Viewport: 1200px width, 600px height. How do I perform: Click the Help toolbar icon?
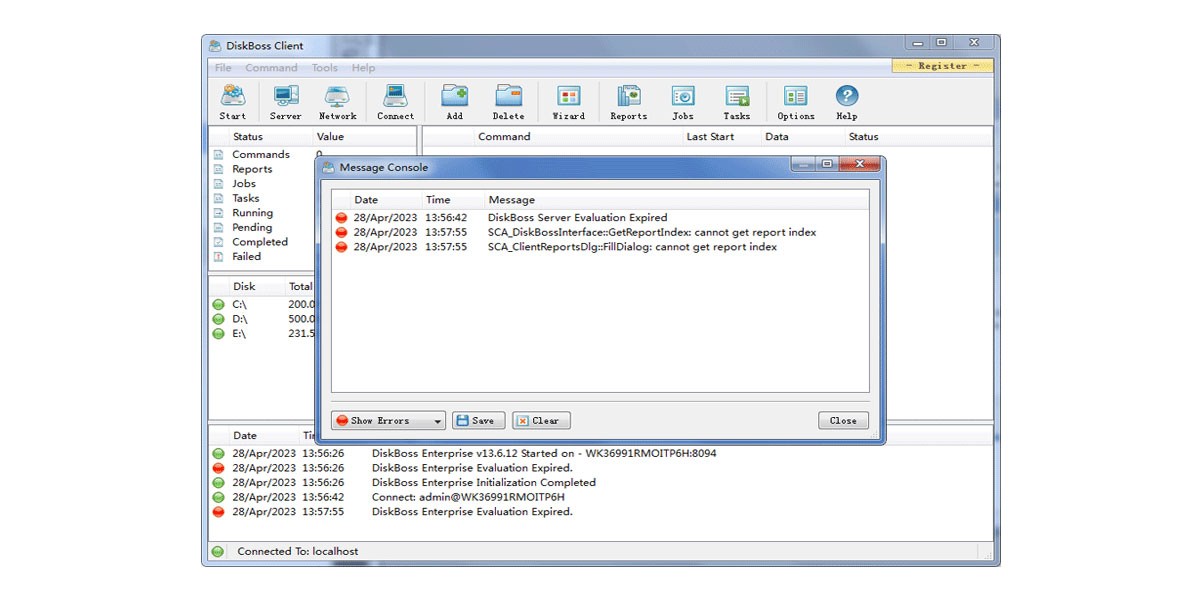[x=847, y=102]
